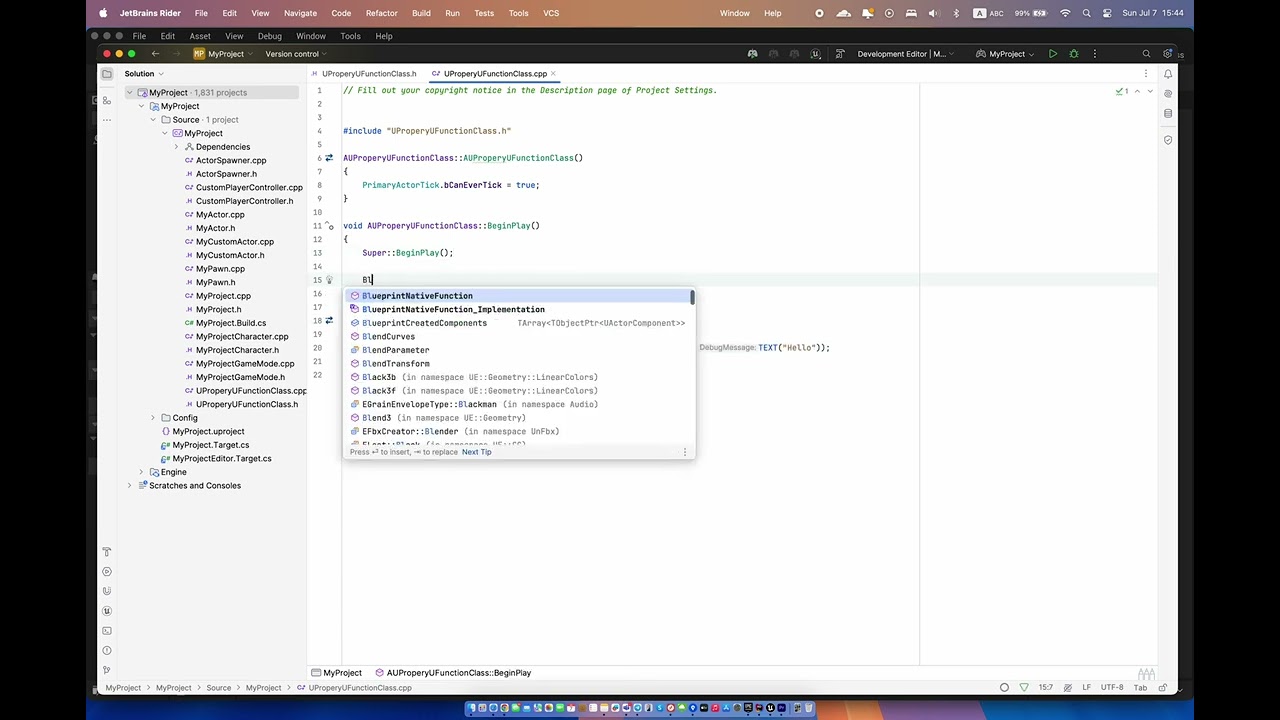Screen dimensions: 1280x720
Task: Click LF line separator in status bar
Action: pos(1087,688)
